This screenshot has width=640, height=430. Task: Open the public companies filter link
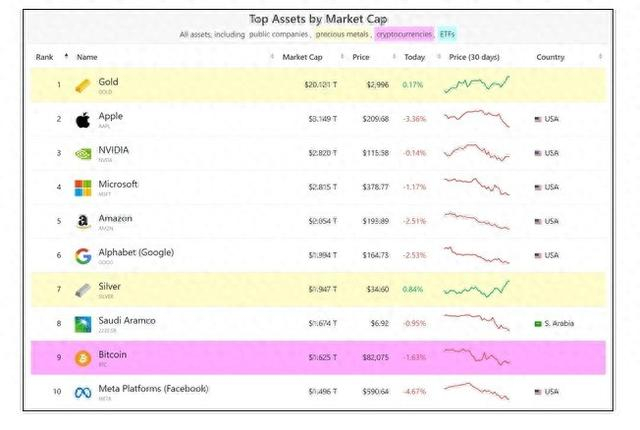click(278, 35)
